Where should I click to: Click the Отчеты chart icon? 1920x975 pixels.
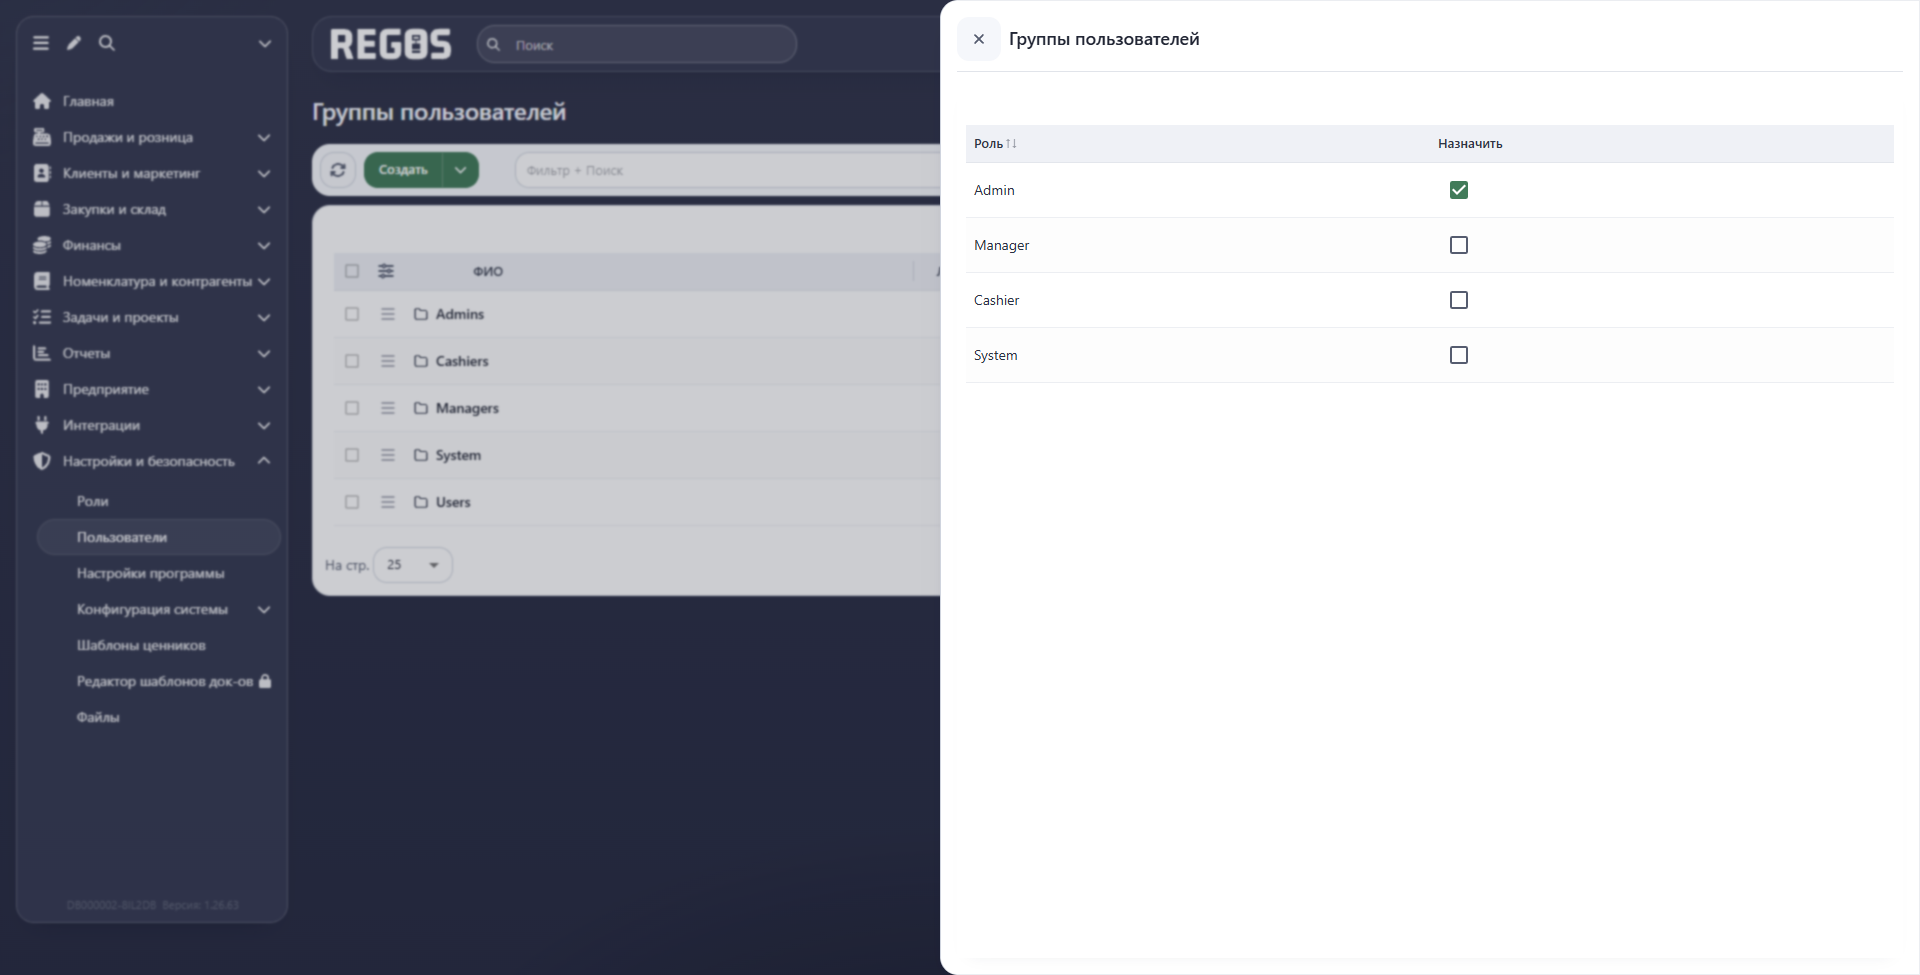42,353
